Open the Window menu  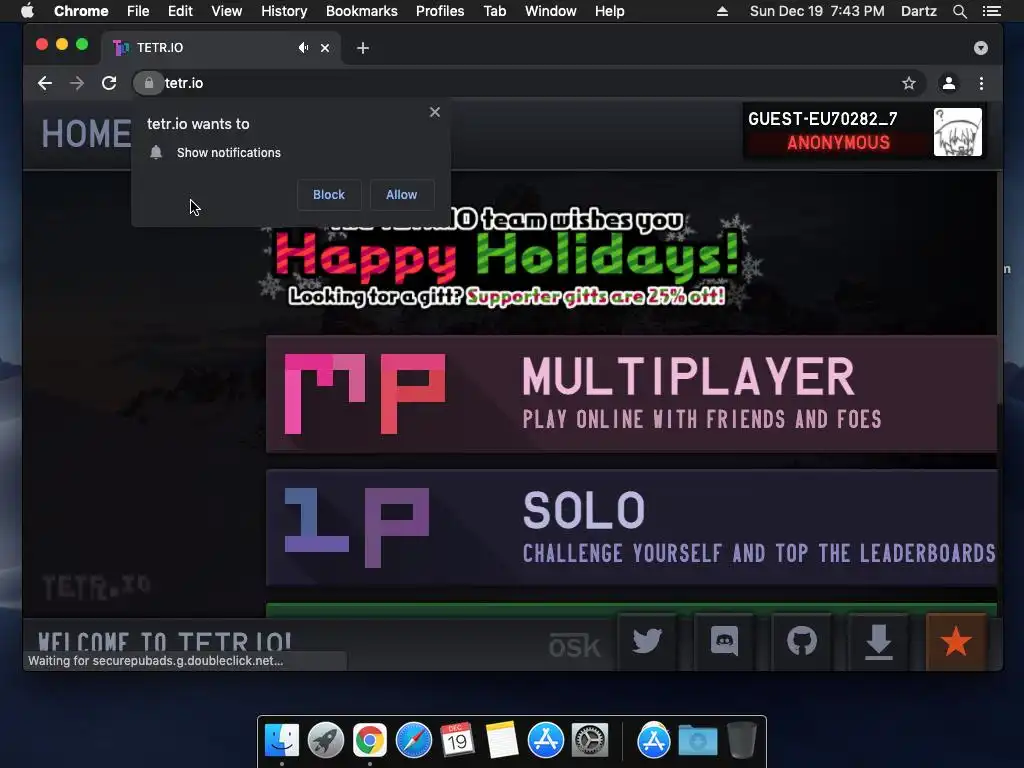click(x=551, y=11)
